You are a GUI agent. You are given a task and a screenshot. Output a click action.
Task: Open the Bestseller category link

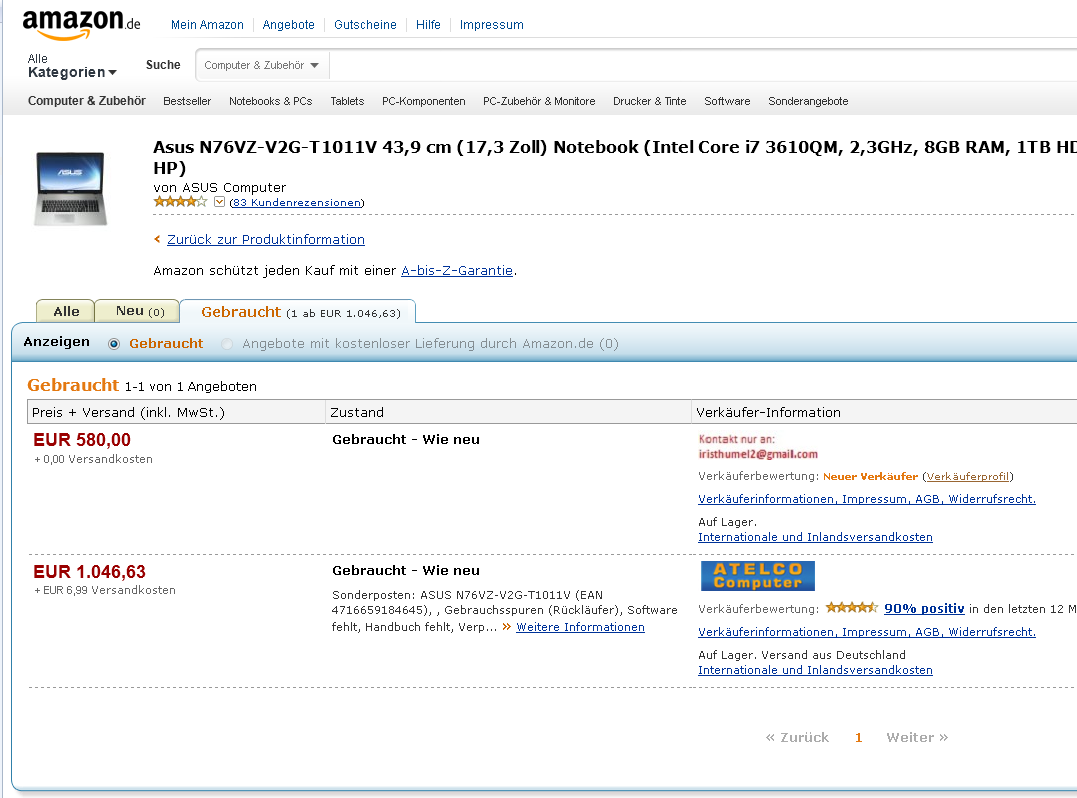tap(187, 101)
